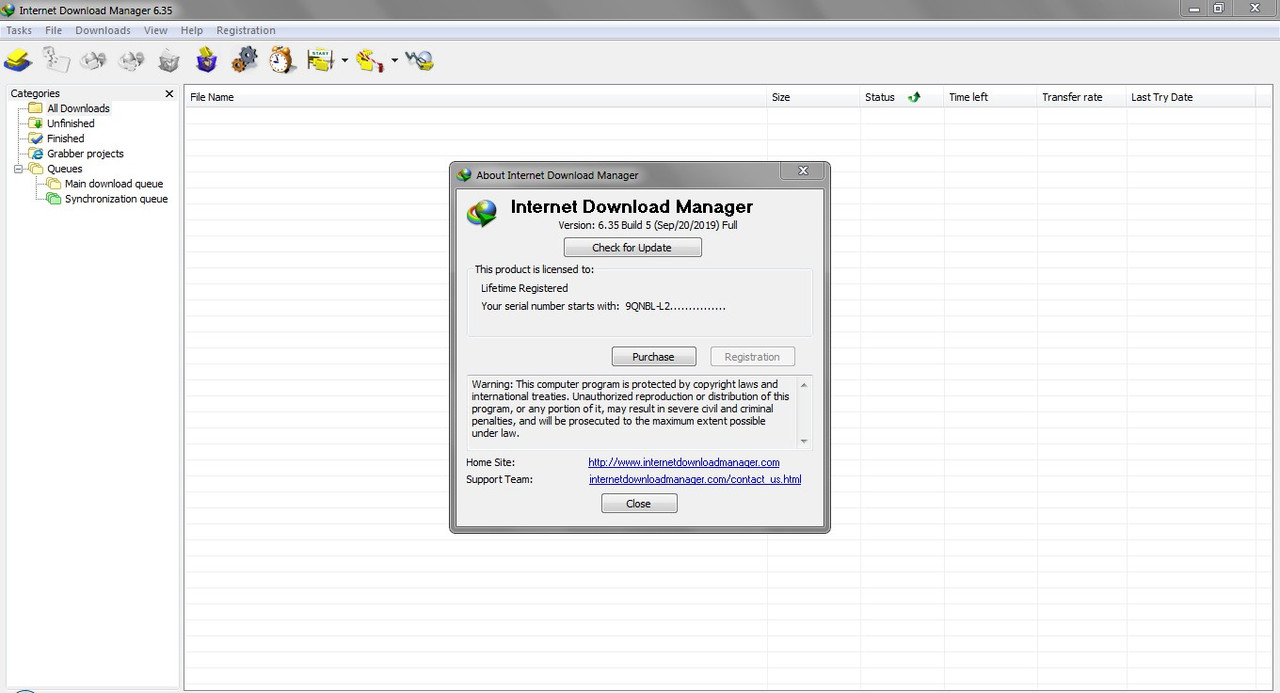Close the Categories panel
The height and width of the screenshot is (693, 1280).
[x=169, y=93]
